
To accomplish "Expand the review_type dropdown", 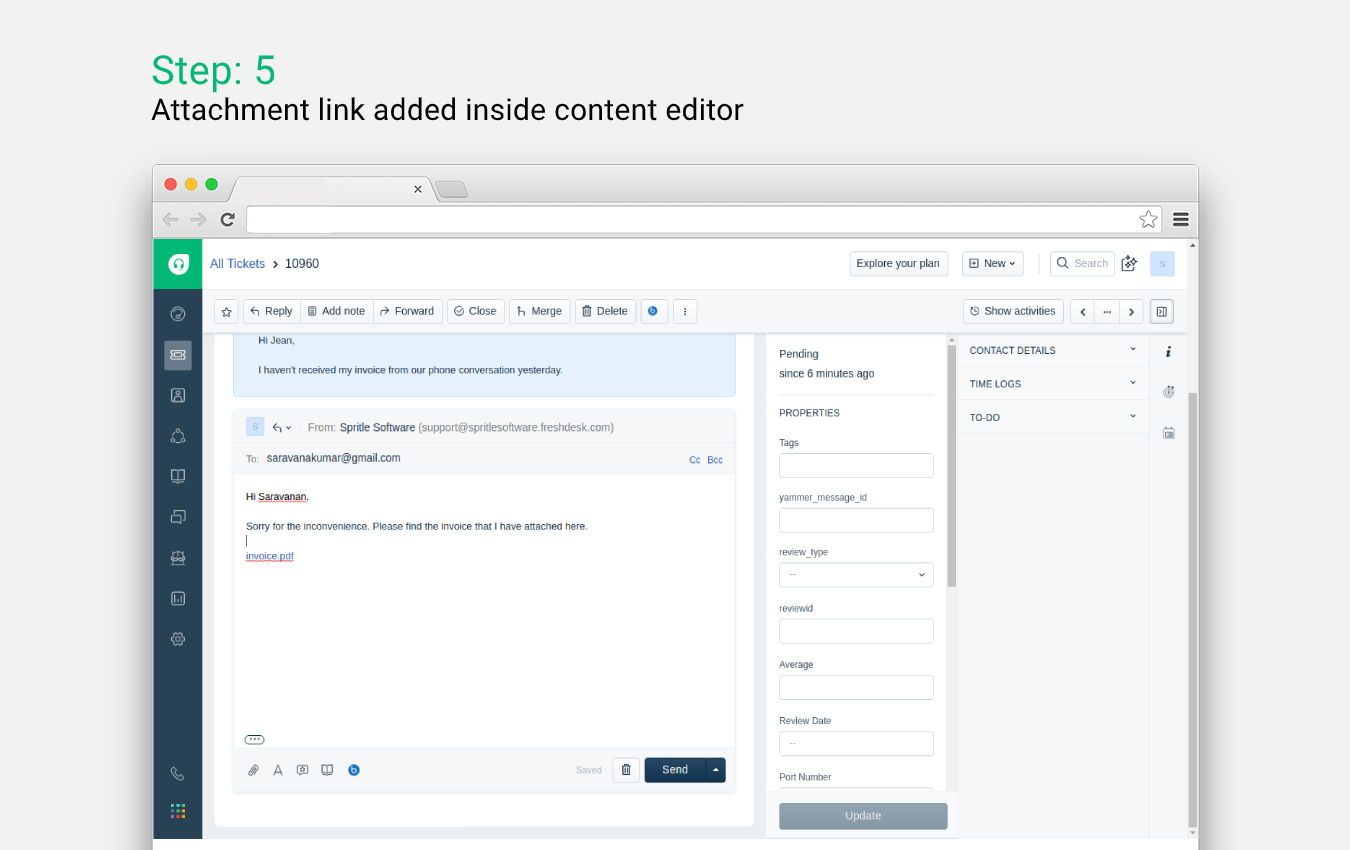I will pos(856,575).
